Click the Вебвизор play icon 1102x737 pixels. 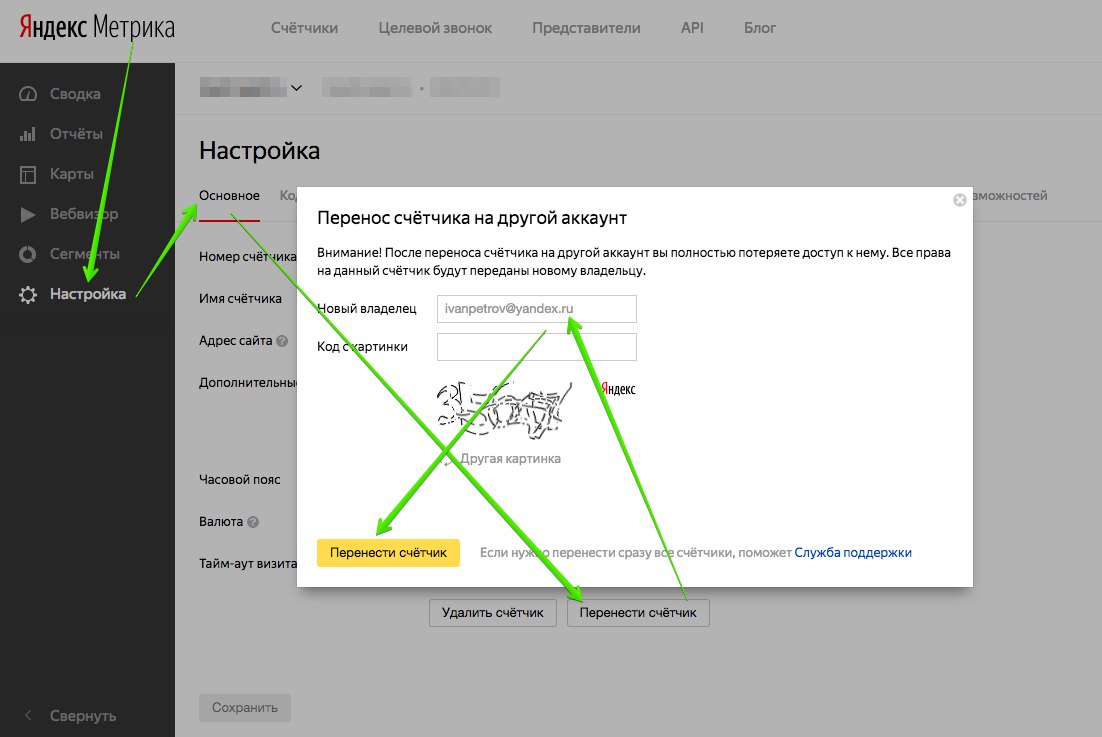pos(27,214)
